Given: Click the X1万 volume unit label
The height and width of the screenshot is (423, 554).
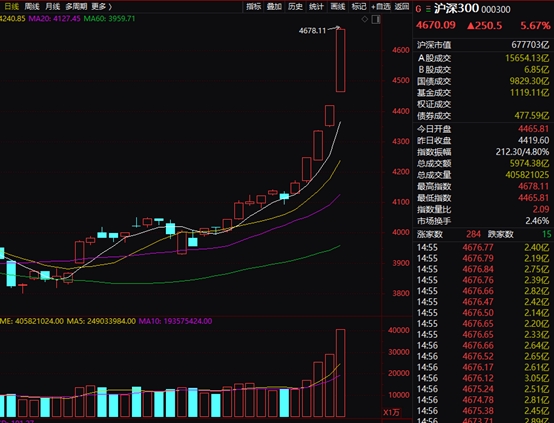Looking at the screenshot, I should pyautogui.click(x=391, y=412).
